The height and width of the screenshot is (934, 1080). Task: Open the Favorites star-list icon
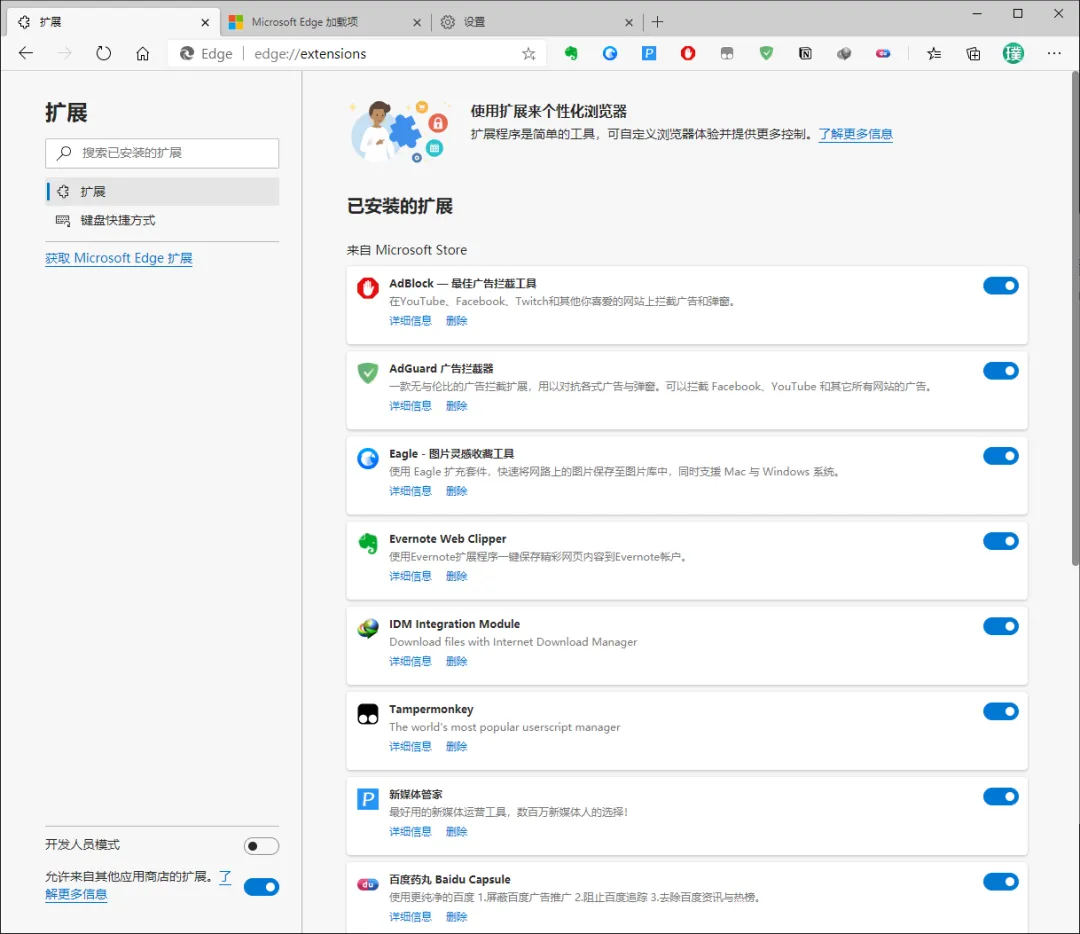click(x=934, y=53)
